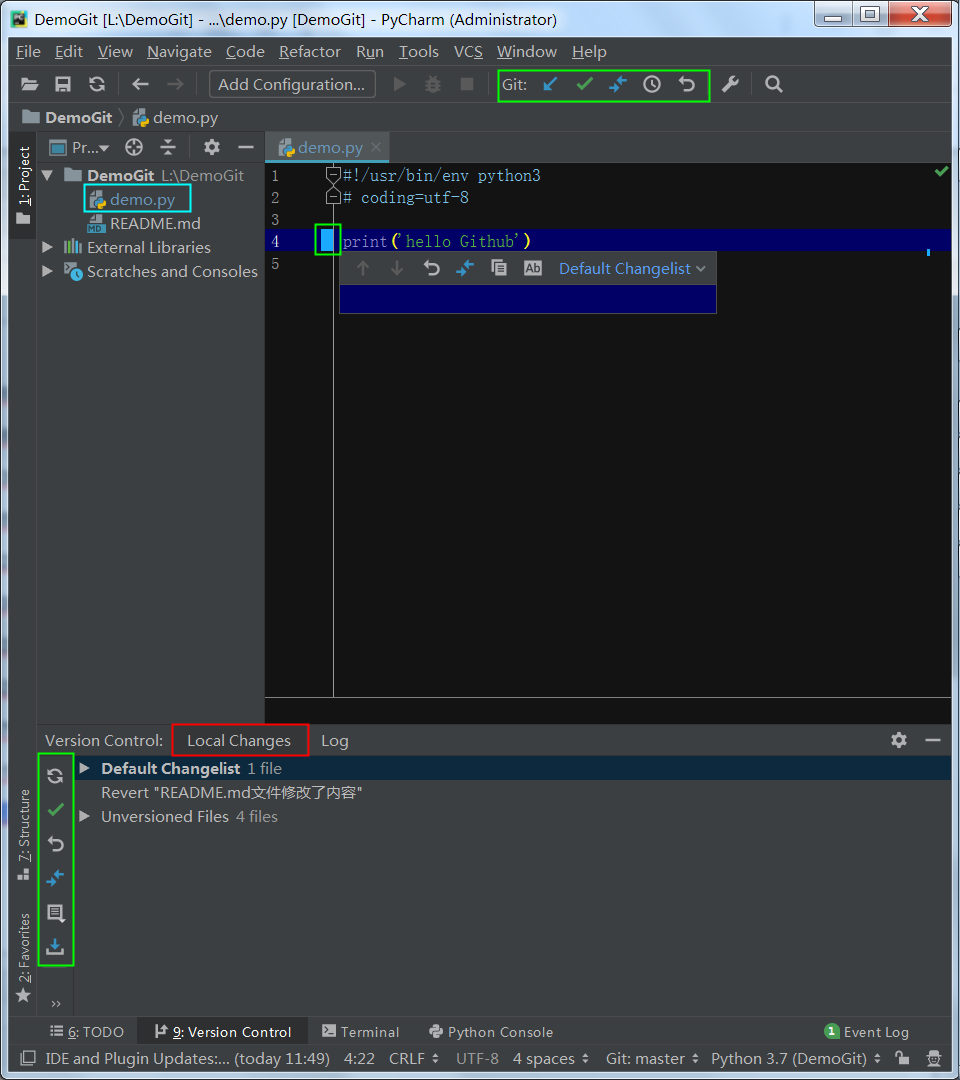Open the Python Console tool window

click(x=491, y=1032)
